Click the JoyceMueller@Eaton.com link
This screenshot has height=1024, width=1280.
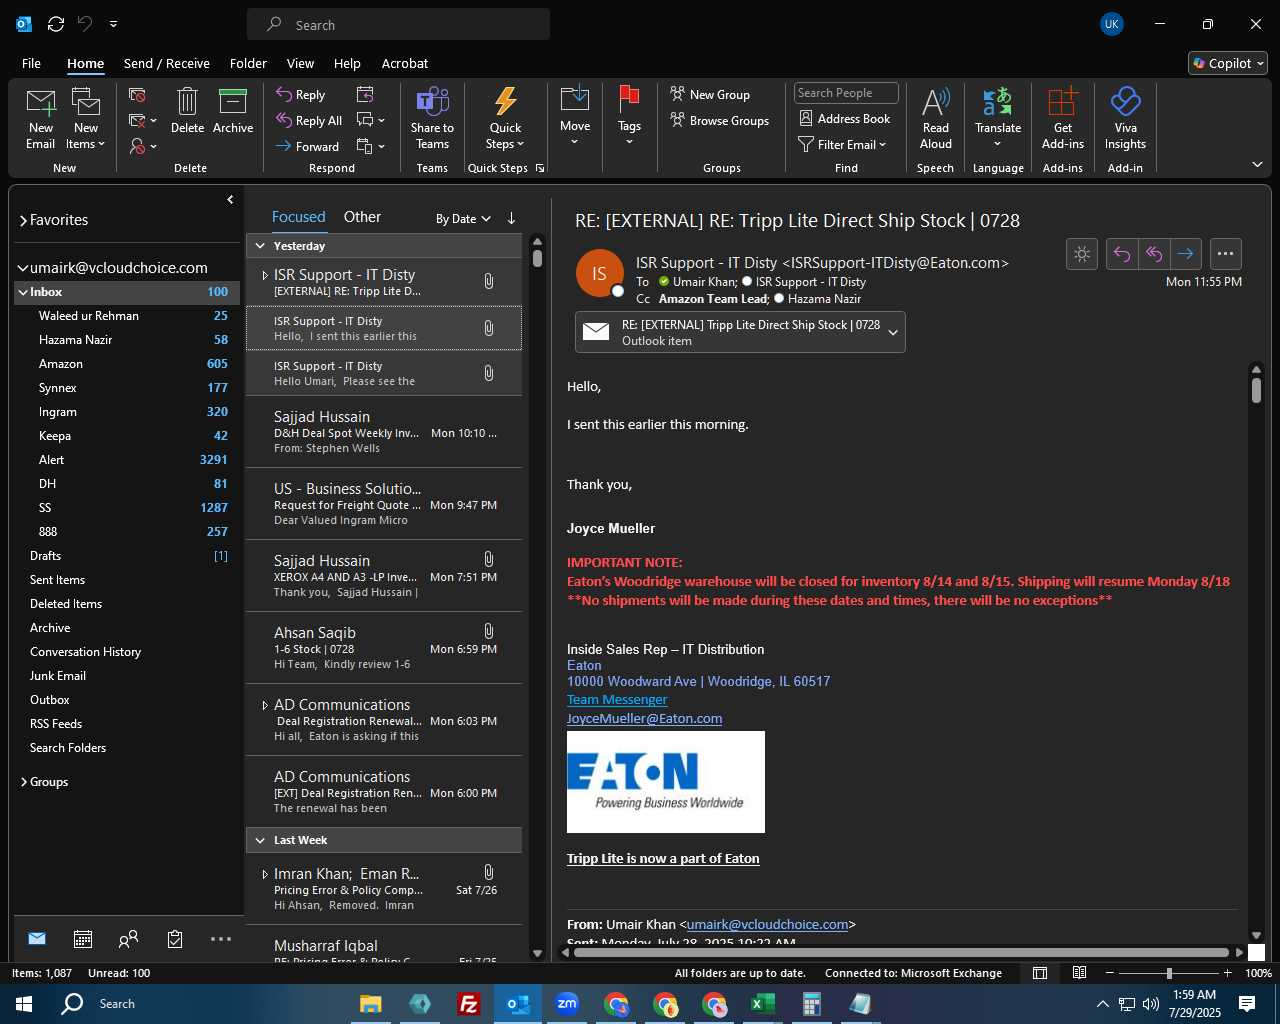(x=644, y=719)
